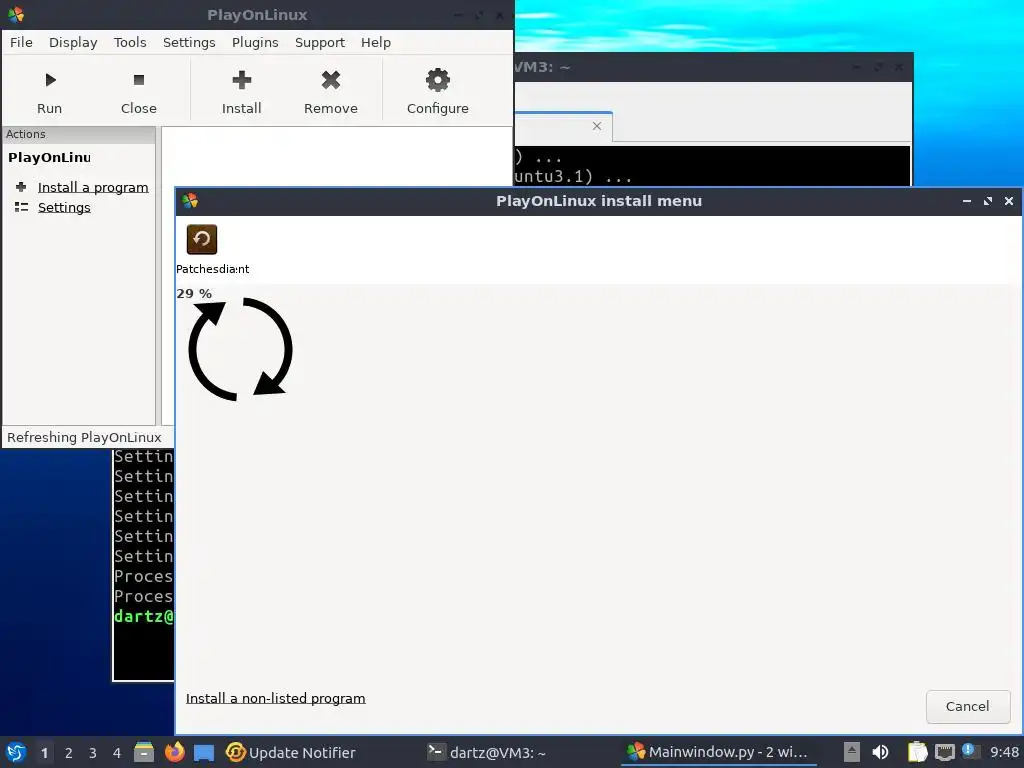Click the Close stop toolbar button
This screenshot has width=1024, height=768.
138,92
